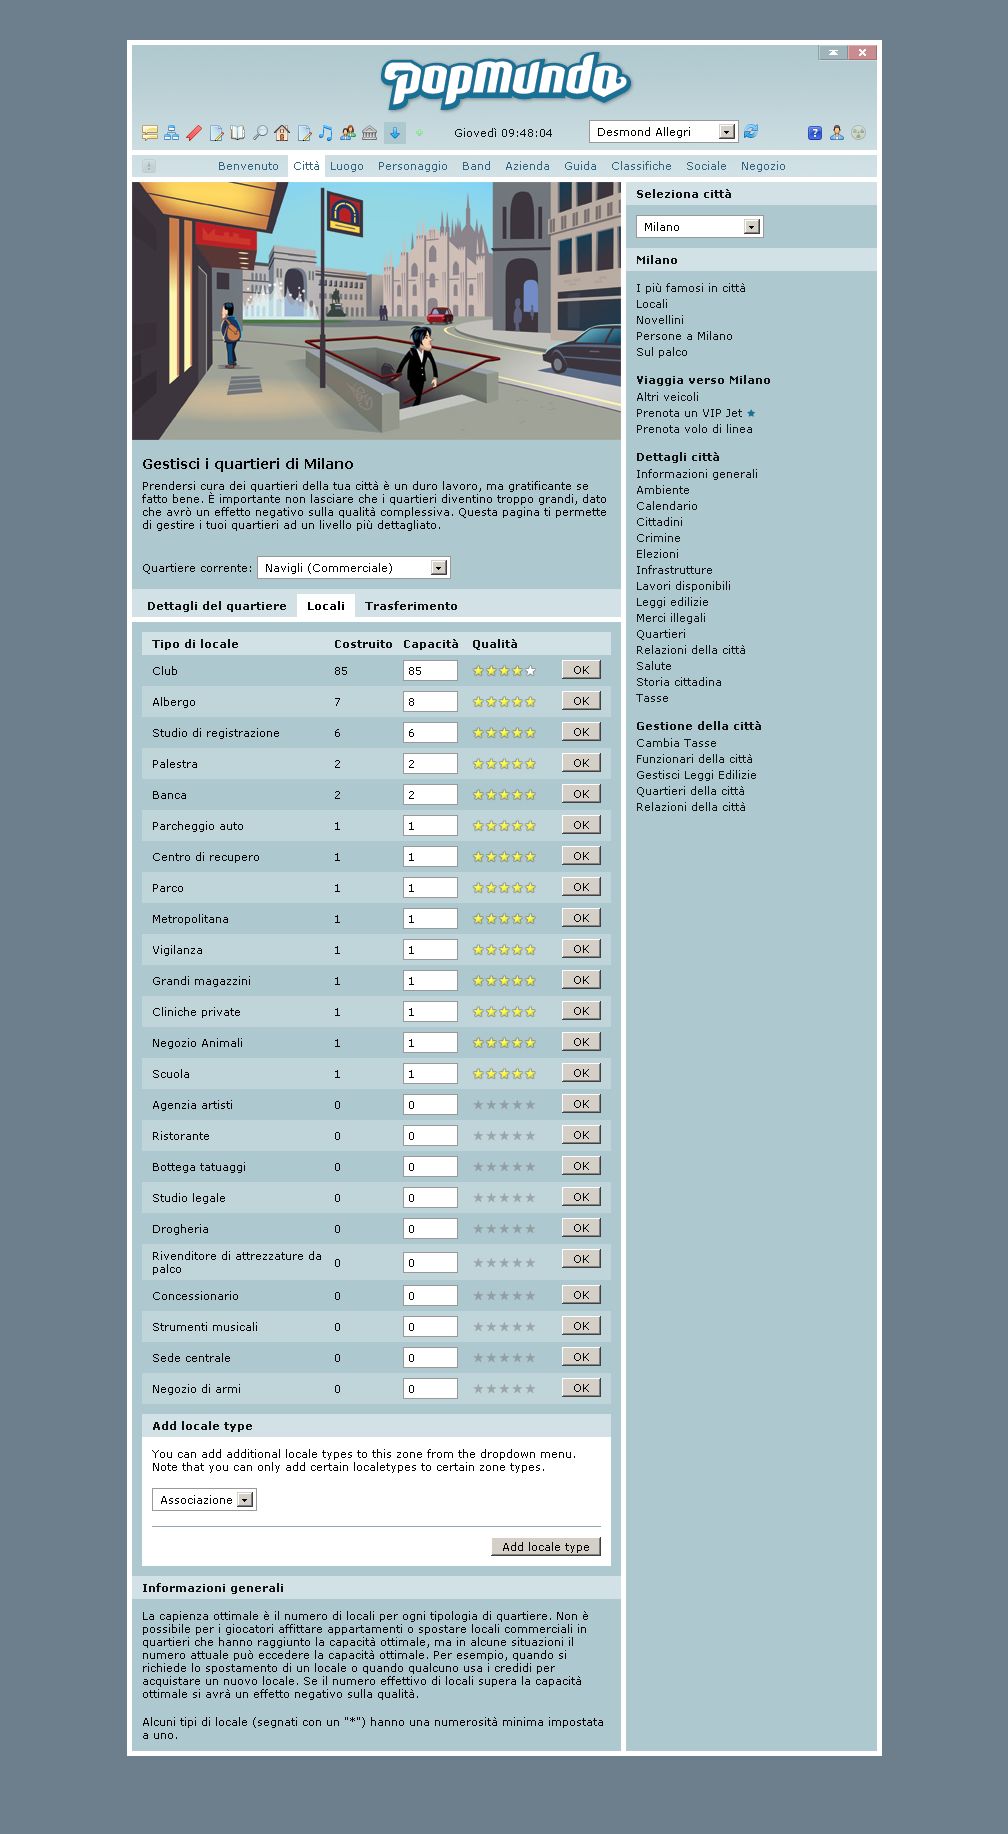Open the Infrastrutture link

tap(674, 570)
